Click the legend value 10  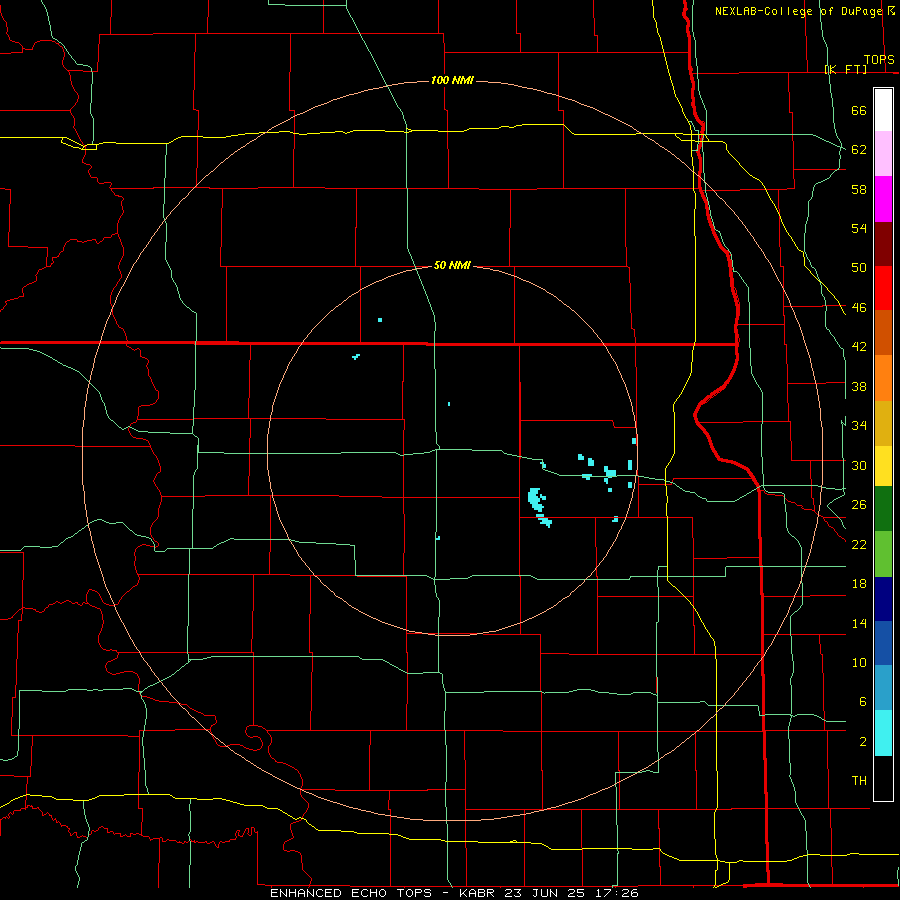pyautogui.click(x=859, y=662)
